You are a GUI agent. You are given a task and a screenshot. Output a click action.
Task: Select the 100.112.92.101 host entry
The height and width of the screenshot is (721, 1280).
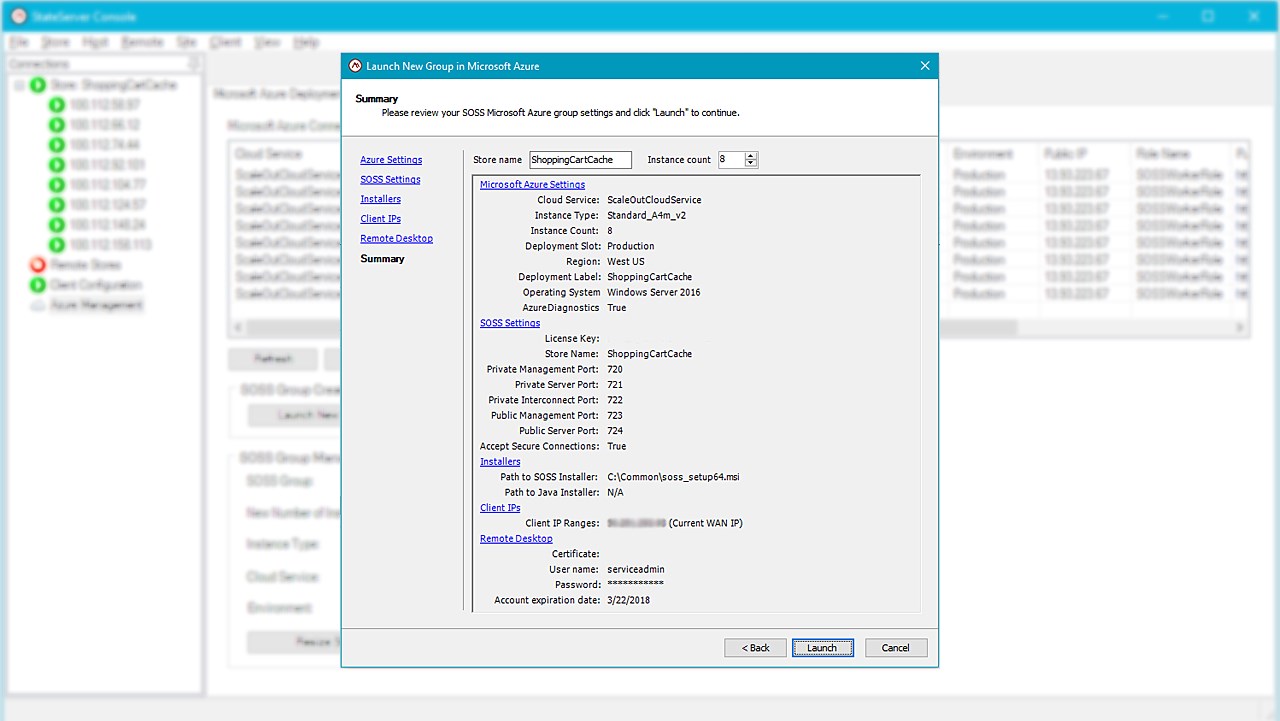pos(107,165)
